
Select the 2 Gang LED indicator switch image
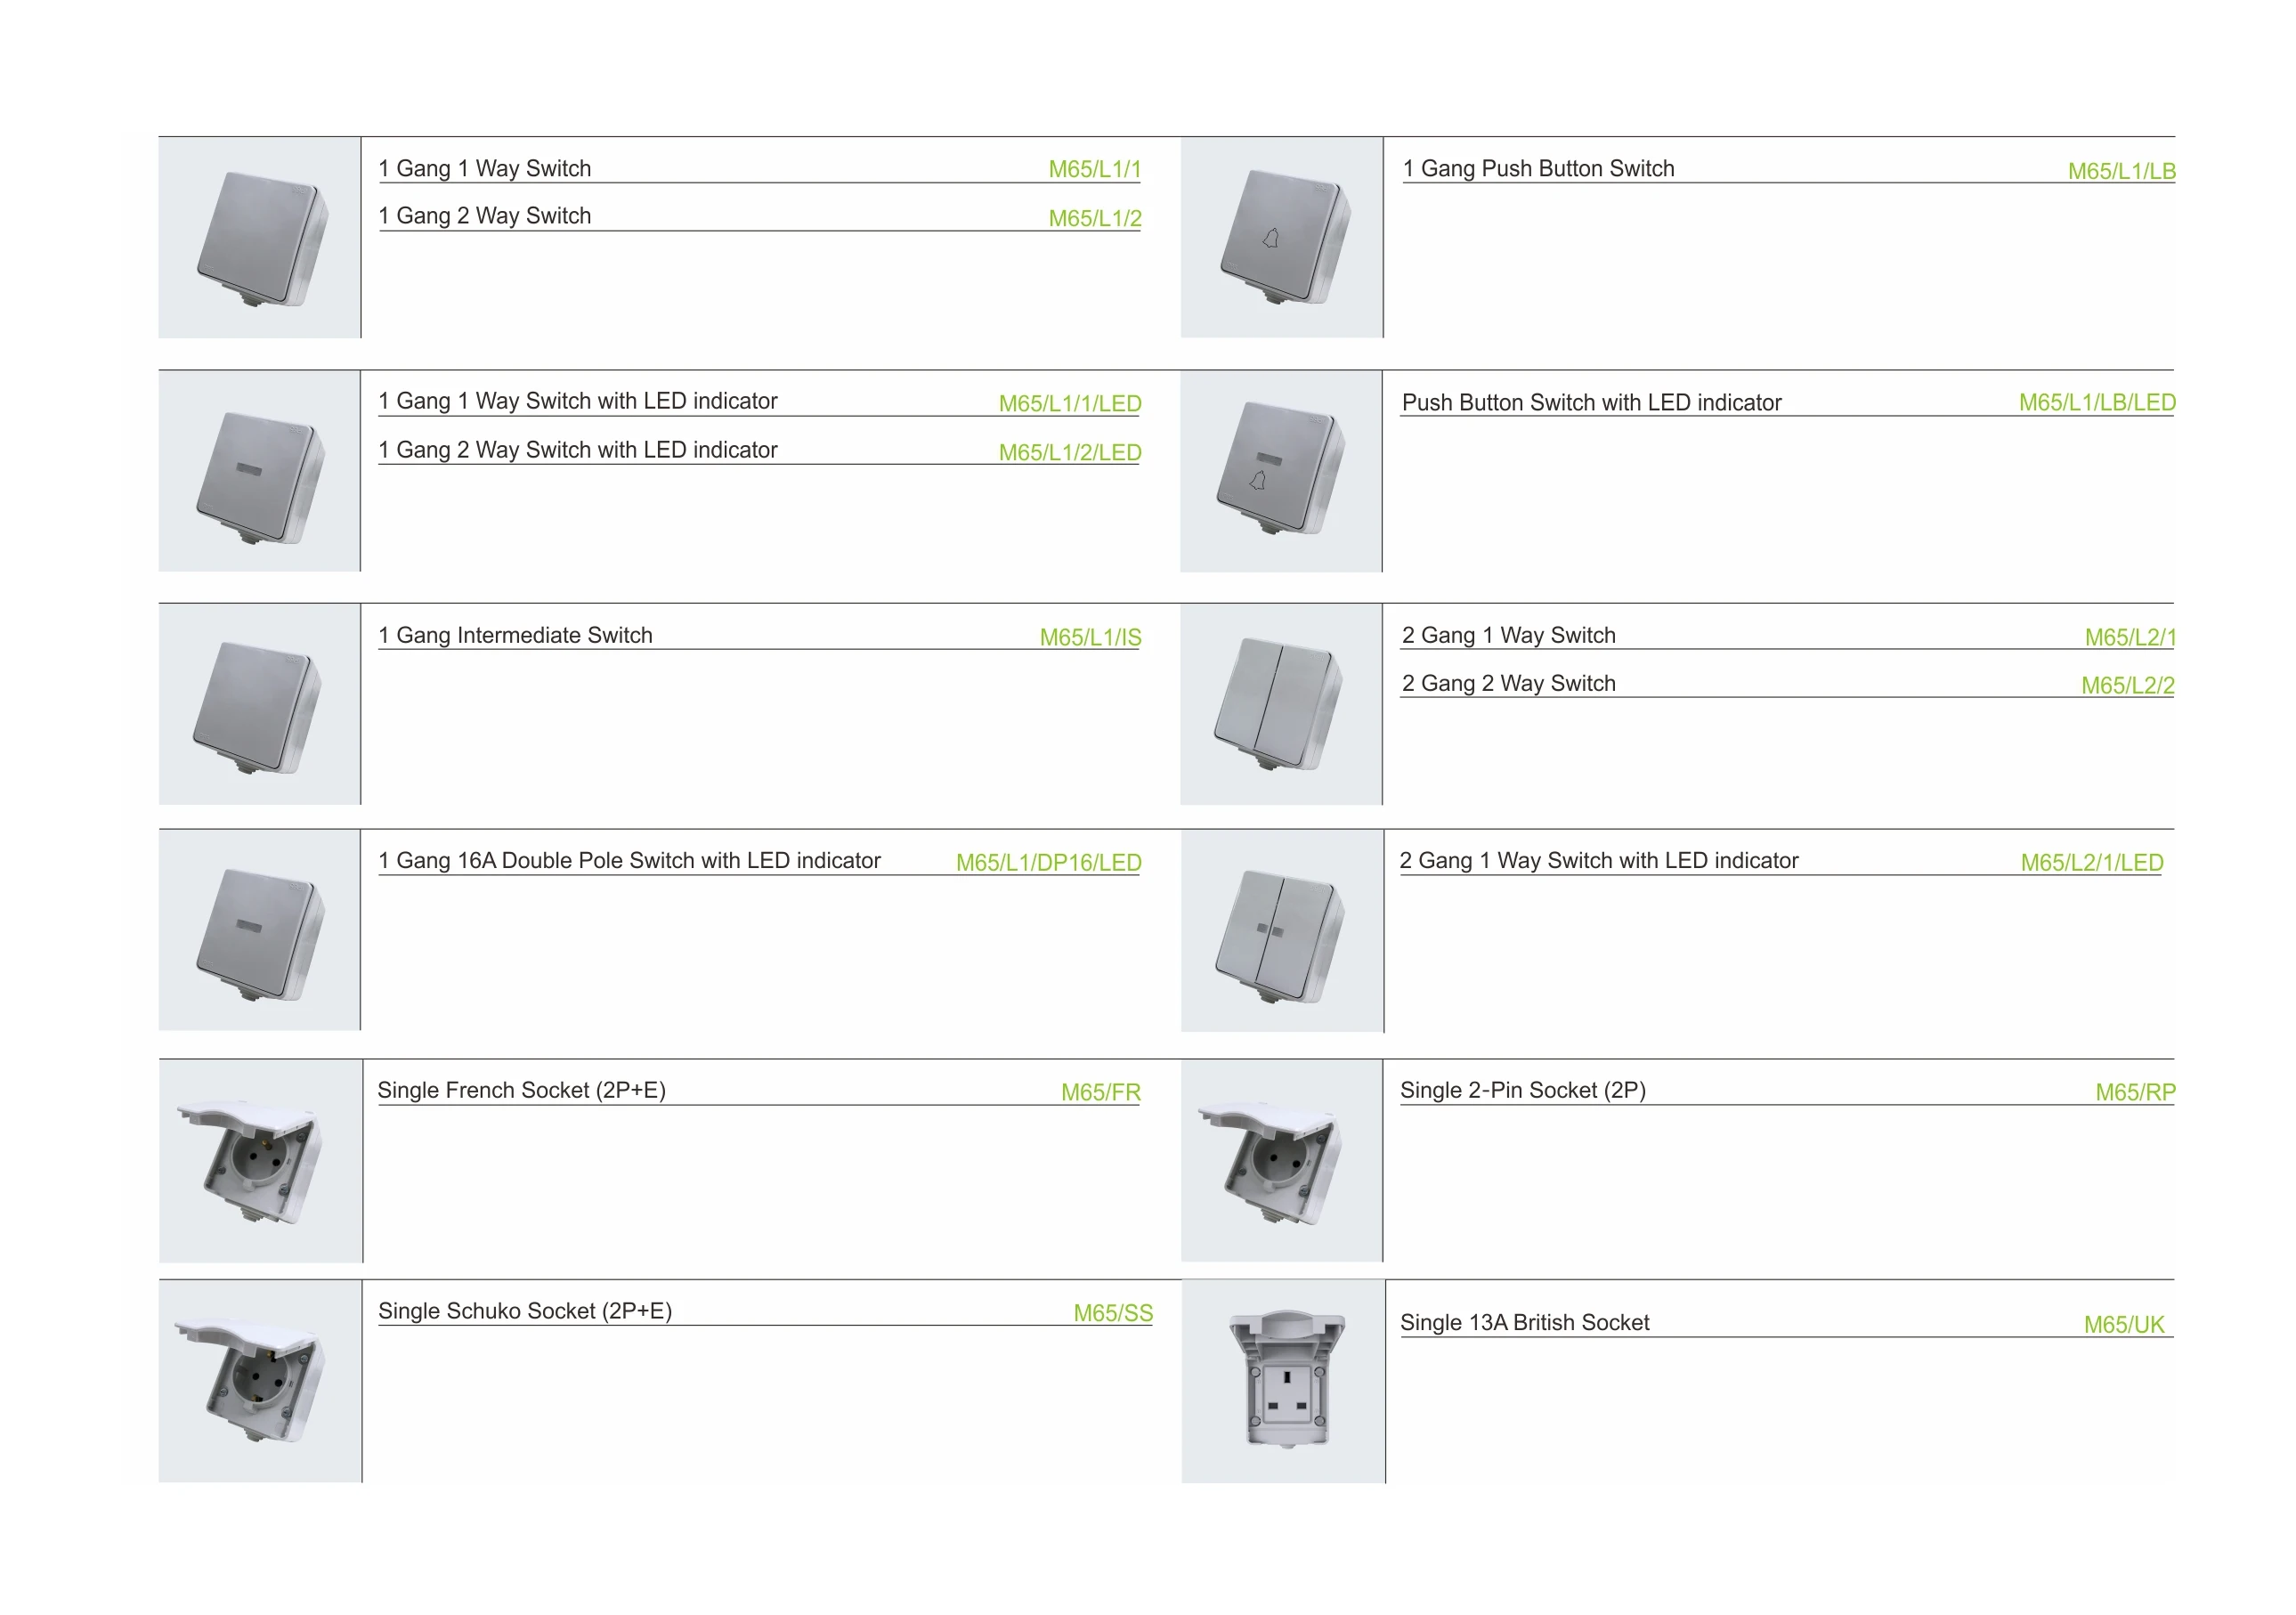[x=1282, y=931]
